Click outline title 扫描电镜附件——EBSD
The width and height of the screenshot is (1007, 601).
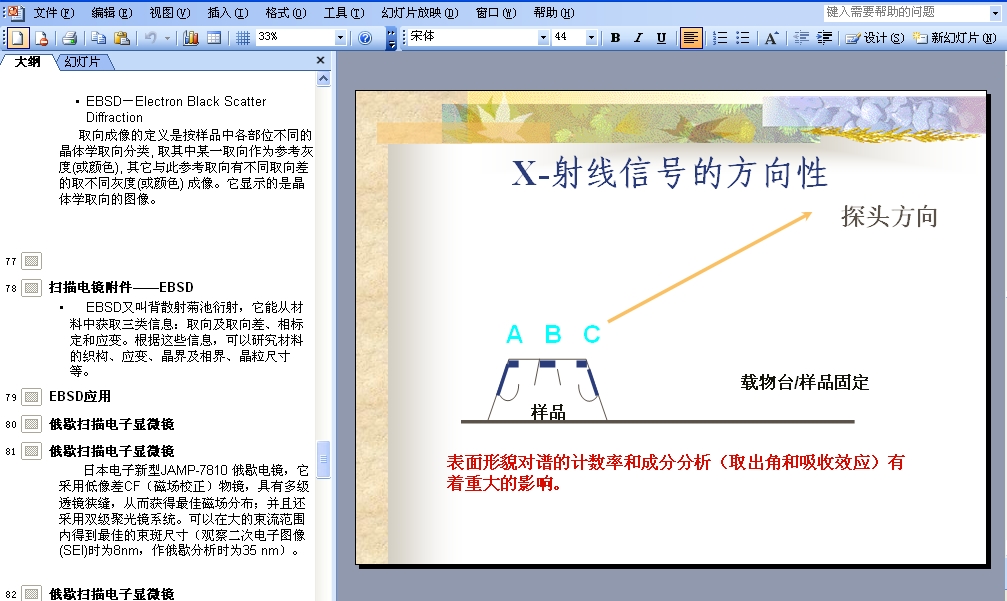(121, 287)
